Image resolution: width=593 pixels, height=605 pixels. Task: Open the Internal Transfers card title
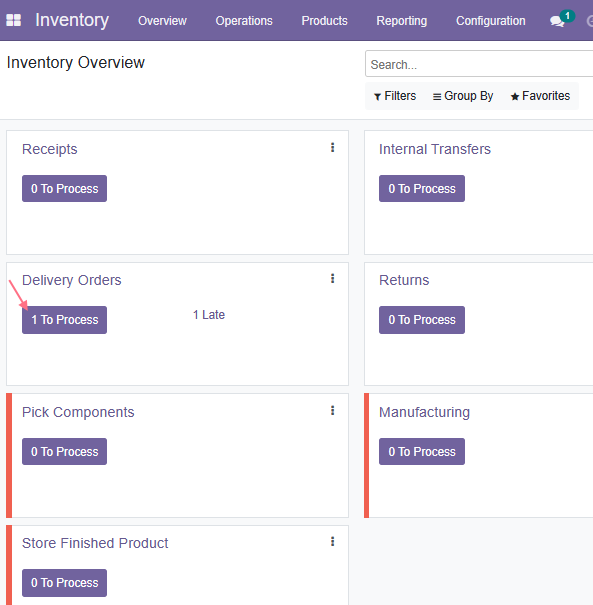[x=435, y=149]
